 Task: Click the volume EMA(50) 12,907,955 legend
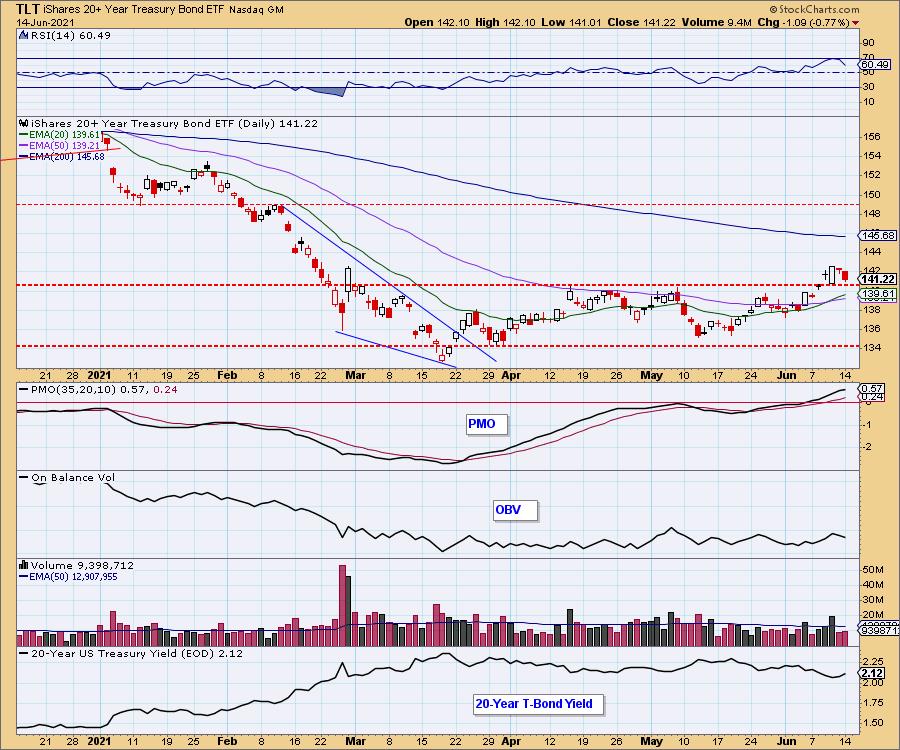point(68,577)
